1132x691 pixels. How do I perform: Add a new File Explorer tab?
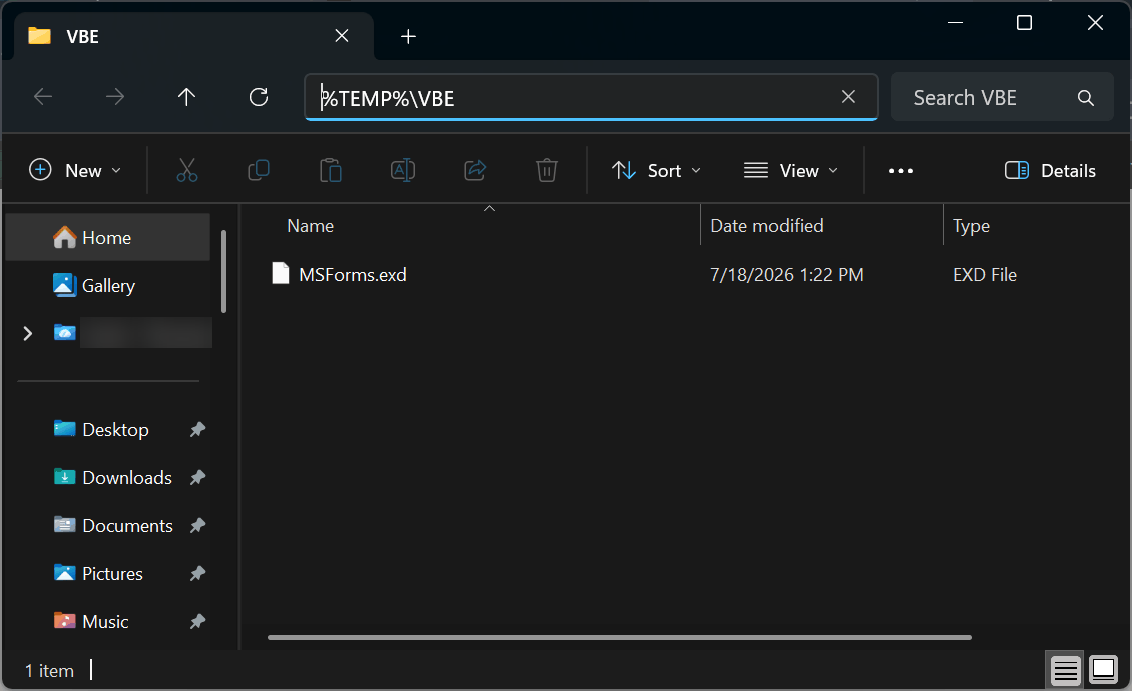(408, 36)
